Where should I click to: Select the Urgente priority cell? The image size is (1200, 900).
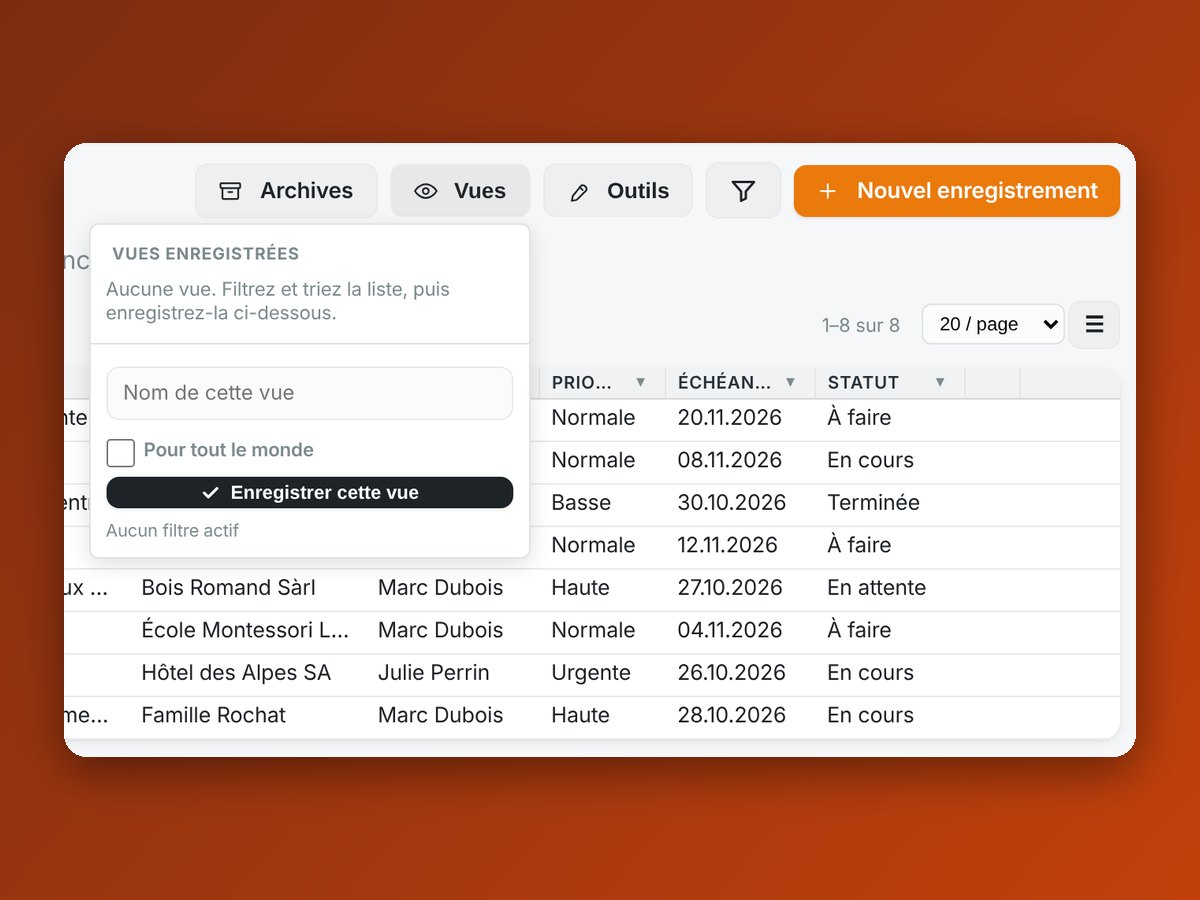coord(591,673)
